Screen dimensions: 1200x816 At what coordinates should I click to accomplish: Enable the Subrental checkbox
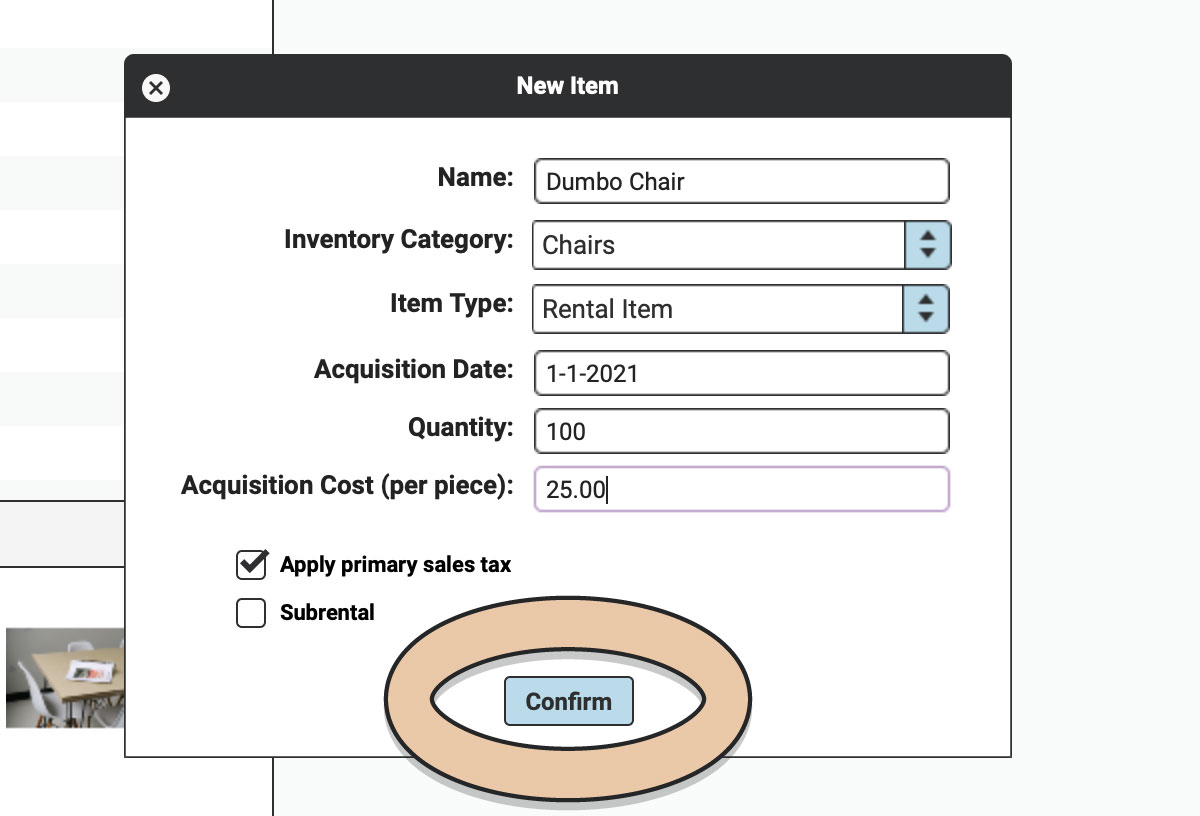click(x=251, y=612)
